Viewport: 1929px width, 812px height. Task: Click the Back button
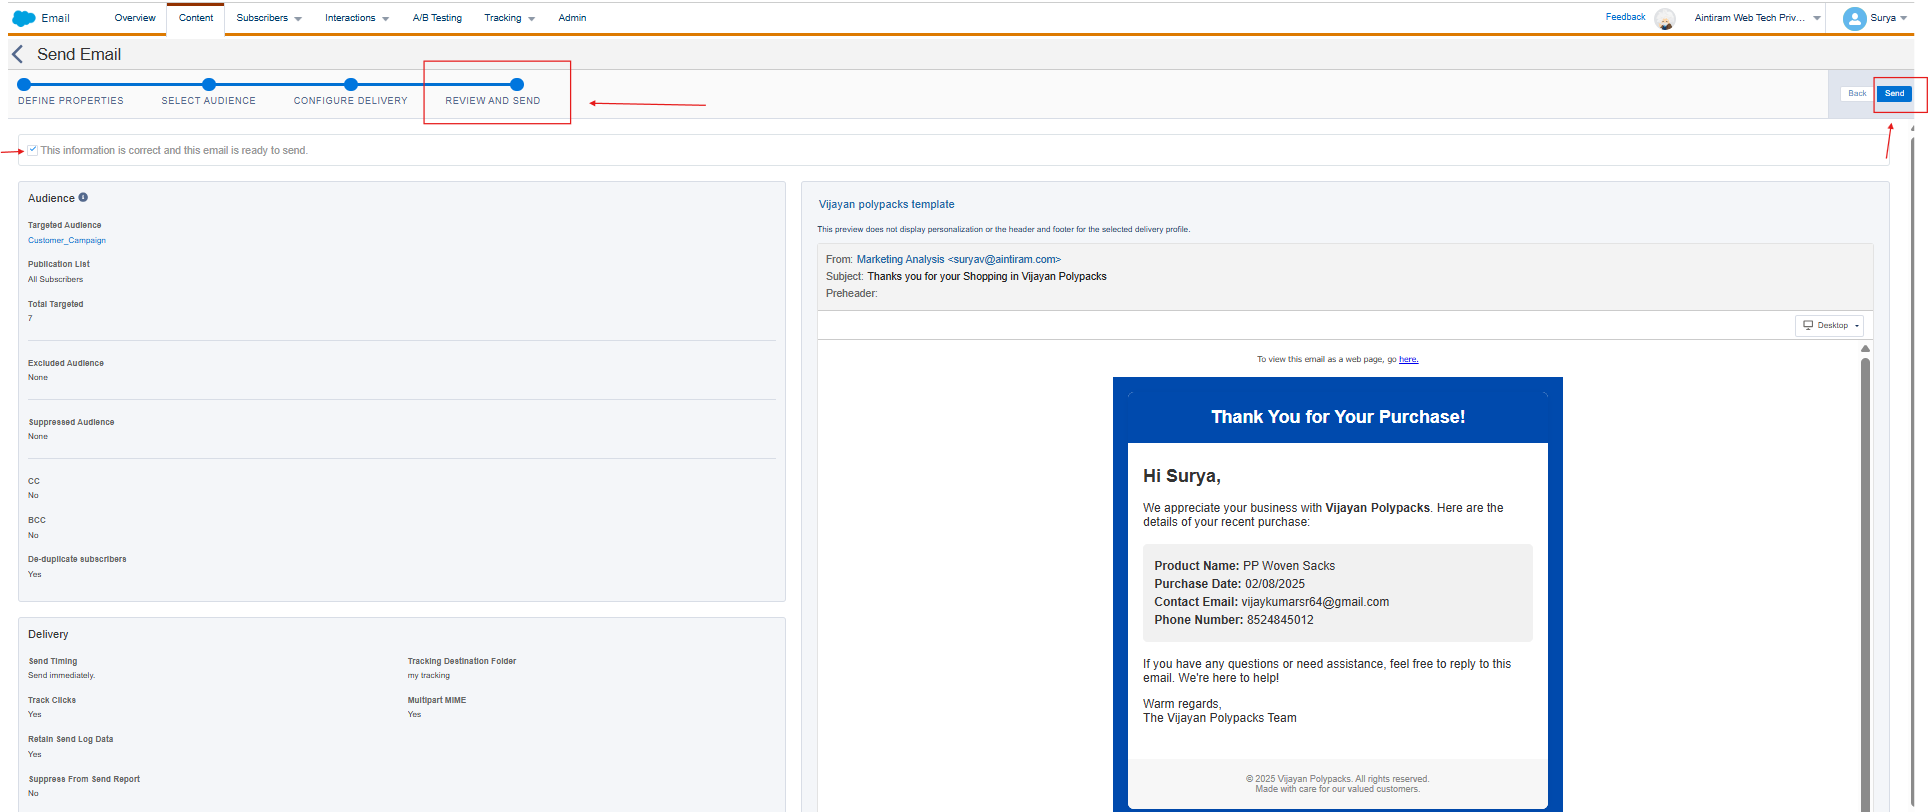[x=1856, y=93]
